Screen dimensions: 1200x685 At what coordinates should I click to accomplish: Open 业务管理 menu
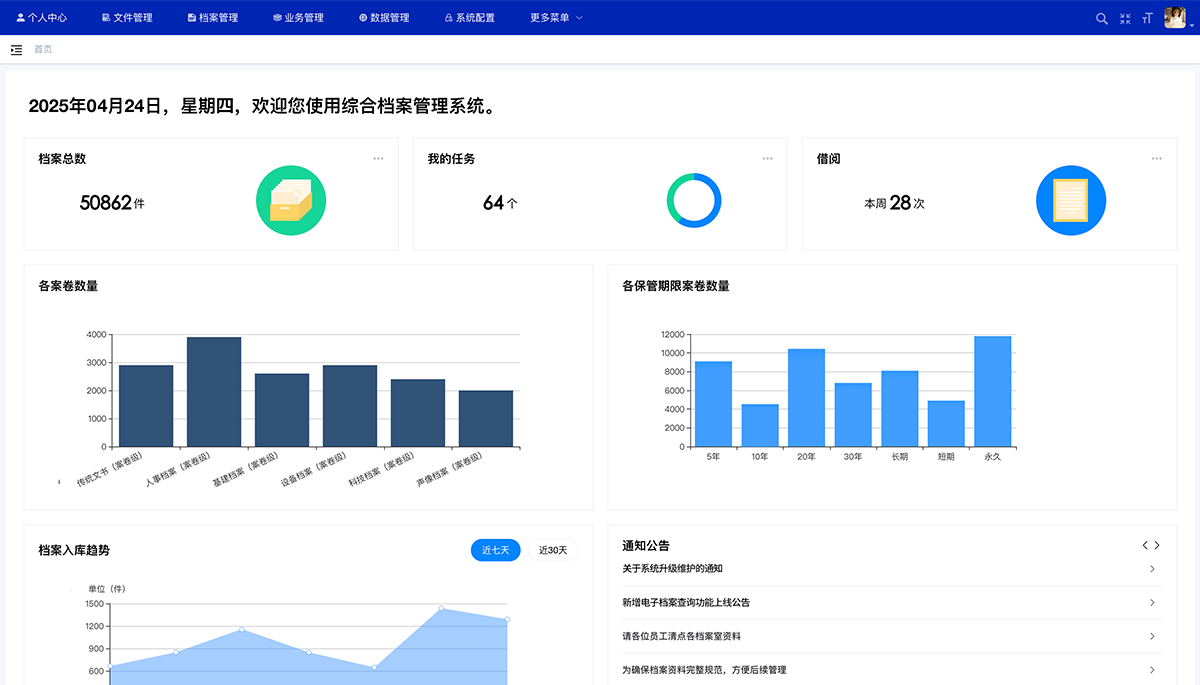pos(298,18)
